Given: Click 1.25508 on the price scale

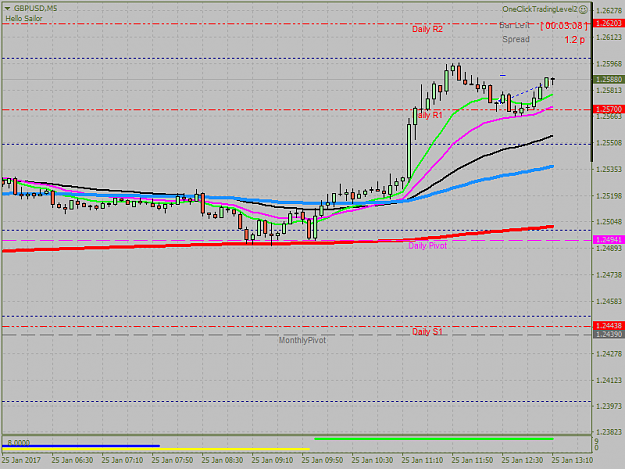Looking at the screenshot, I should click(x=609, y=143).
